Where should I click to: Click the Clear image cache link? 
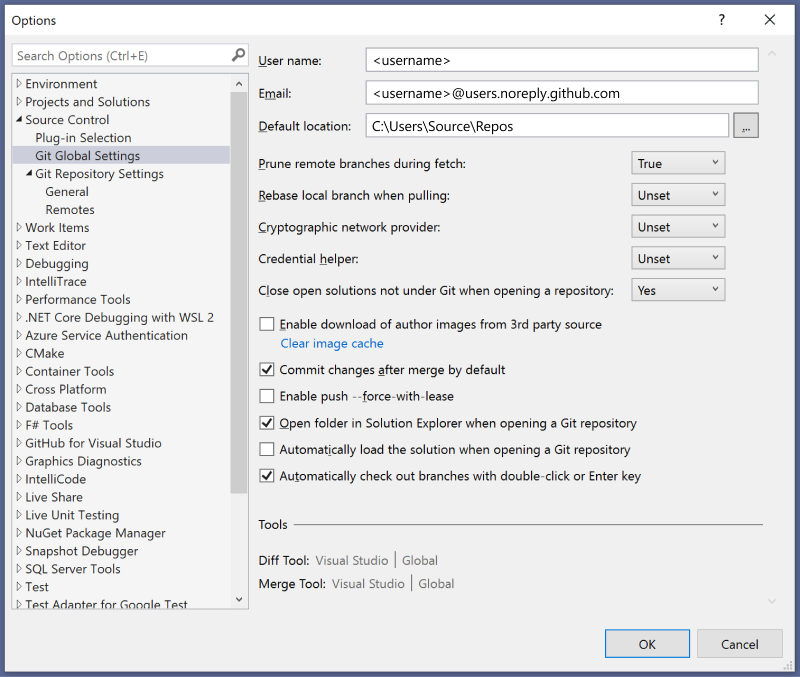[331, 343]
